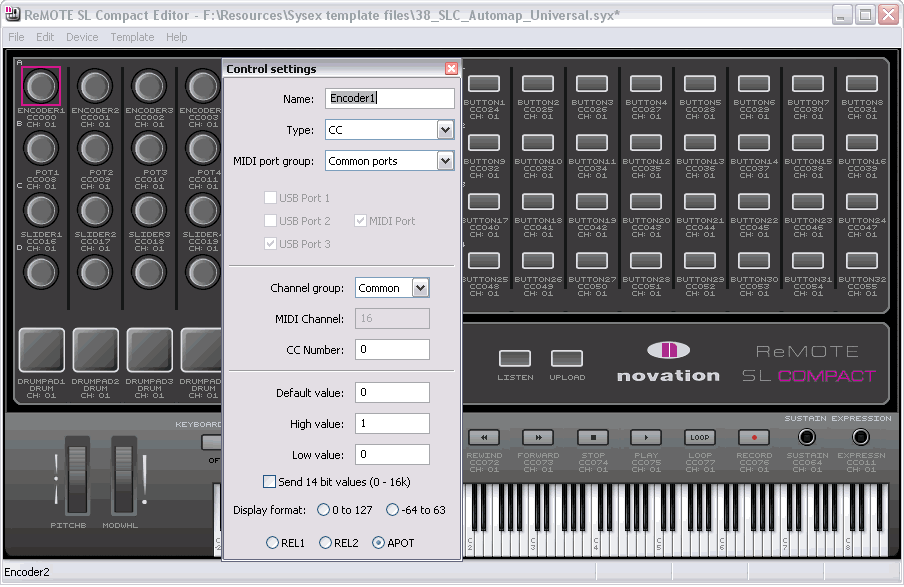Select Button22 on the device panel
This screenshot has width=904, height=587.
pyautogui.click(x=754, y=201)
